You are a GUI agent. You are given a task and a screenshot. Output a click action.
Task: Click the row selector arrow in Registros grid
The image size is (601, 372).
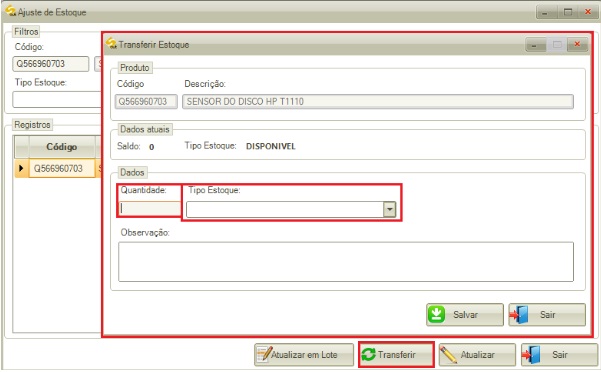pyautogui.click(x=21, y=168)
